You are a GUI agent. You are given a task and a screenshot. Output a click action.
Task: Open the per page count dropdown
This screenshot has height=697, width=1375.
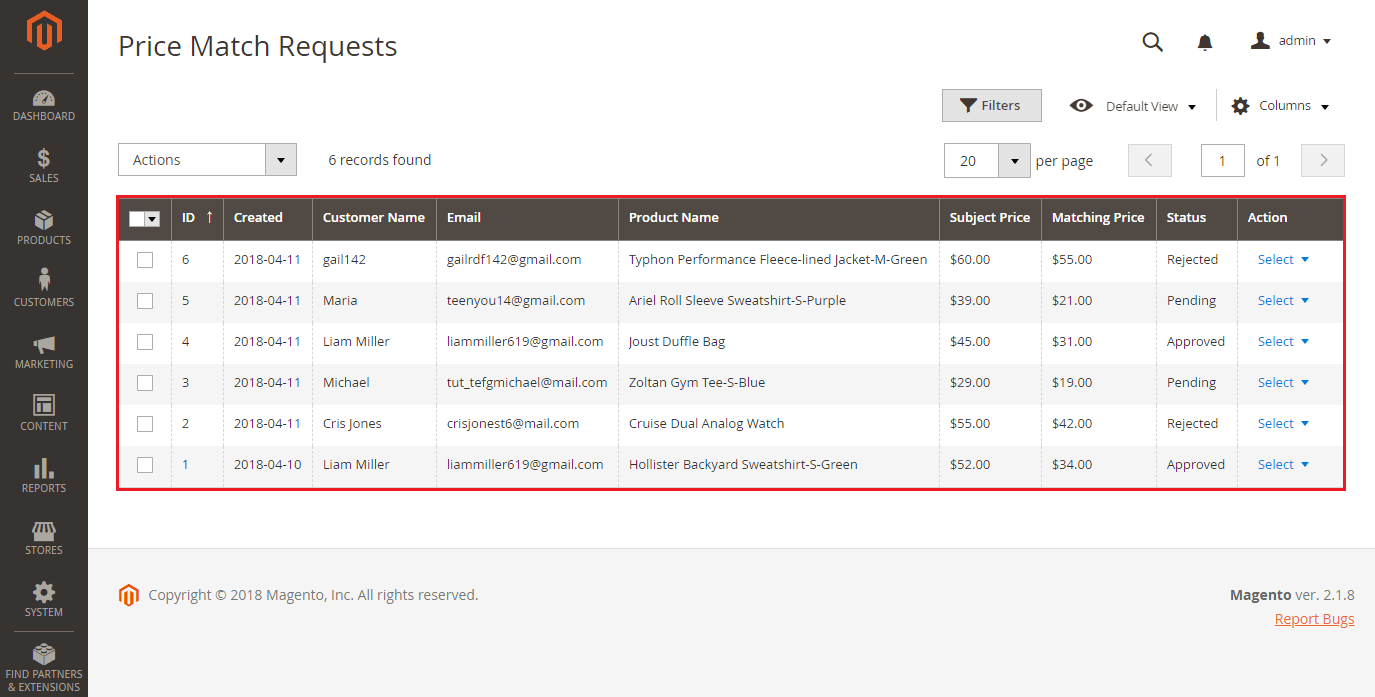1014,160
